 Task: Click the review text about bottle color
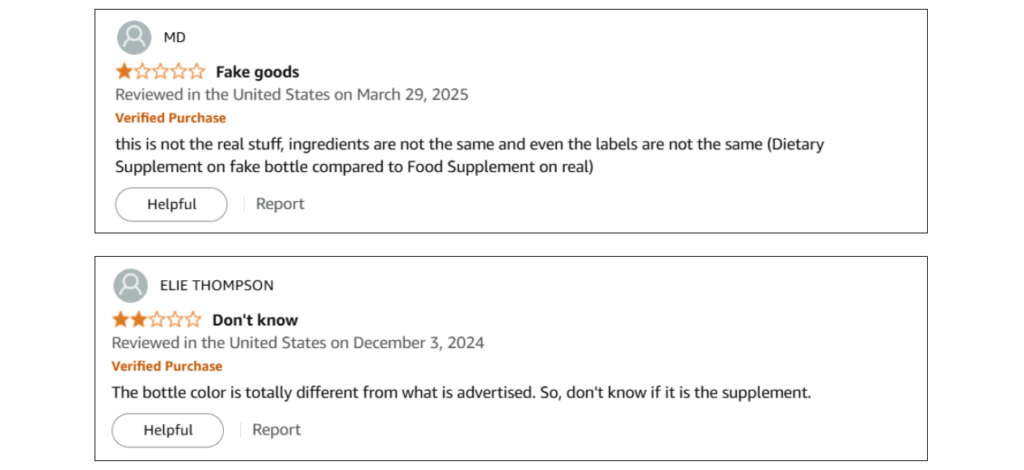(461, 392)
